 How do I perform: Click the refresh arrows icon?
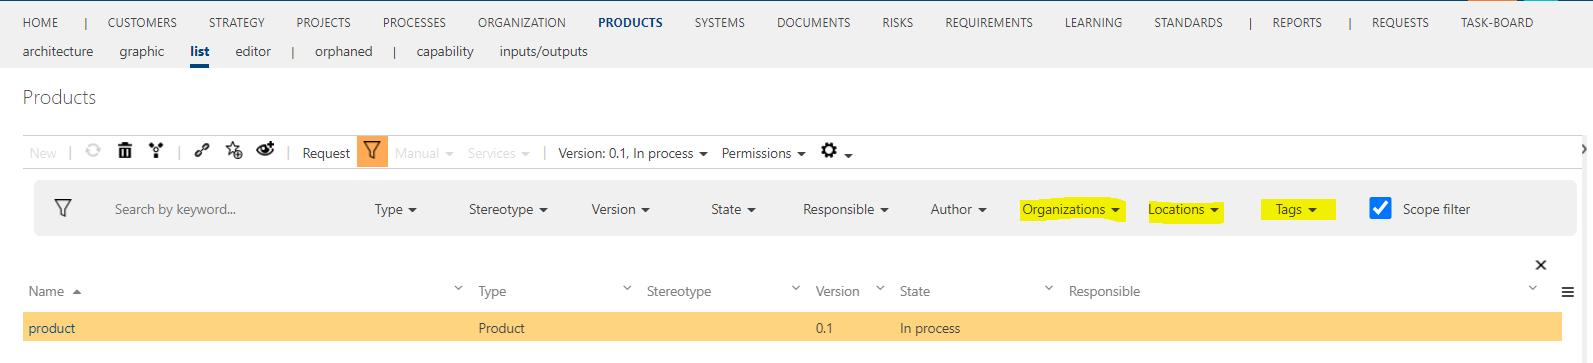(93, 151)
